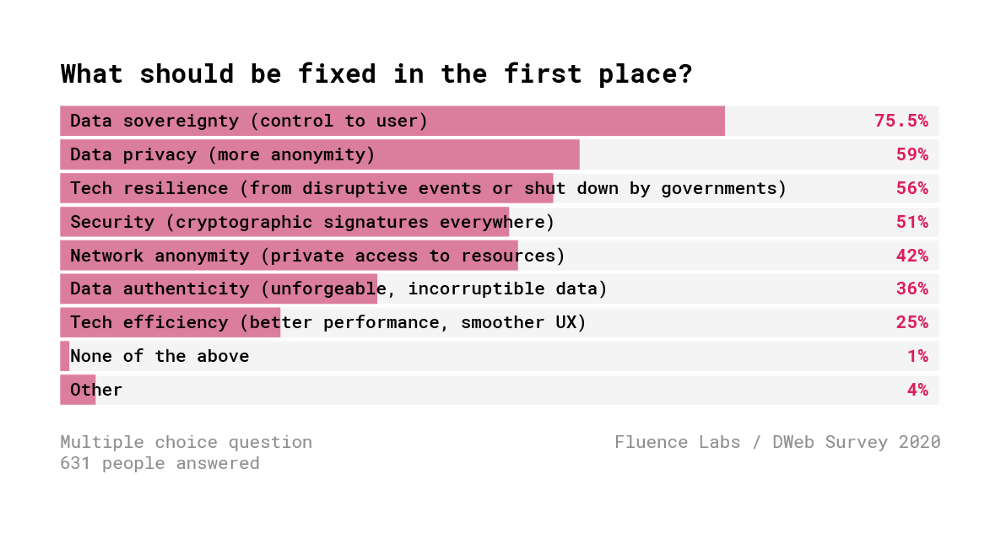Select the 'None of the above' row
This screenshot has width=1000, height=533.
point(499,356)
